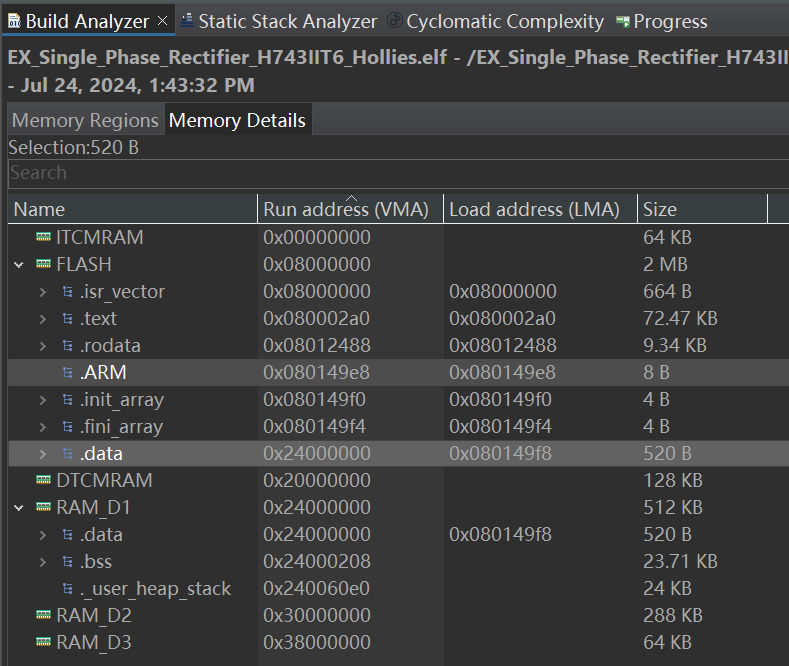Sort by Run address (VMA) column

(x=345, y=209)
